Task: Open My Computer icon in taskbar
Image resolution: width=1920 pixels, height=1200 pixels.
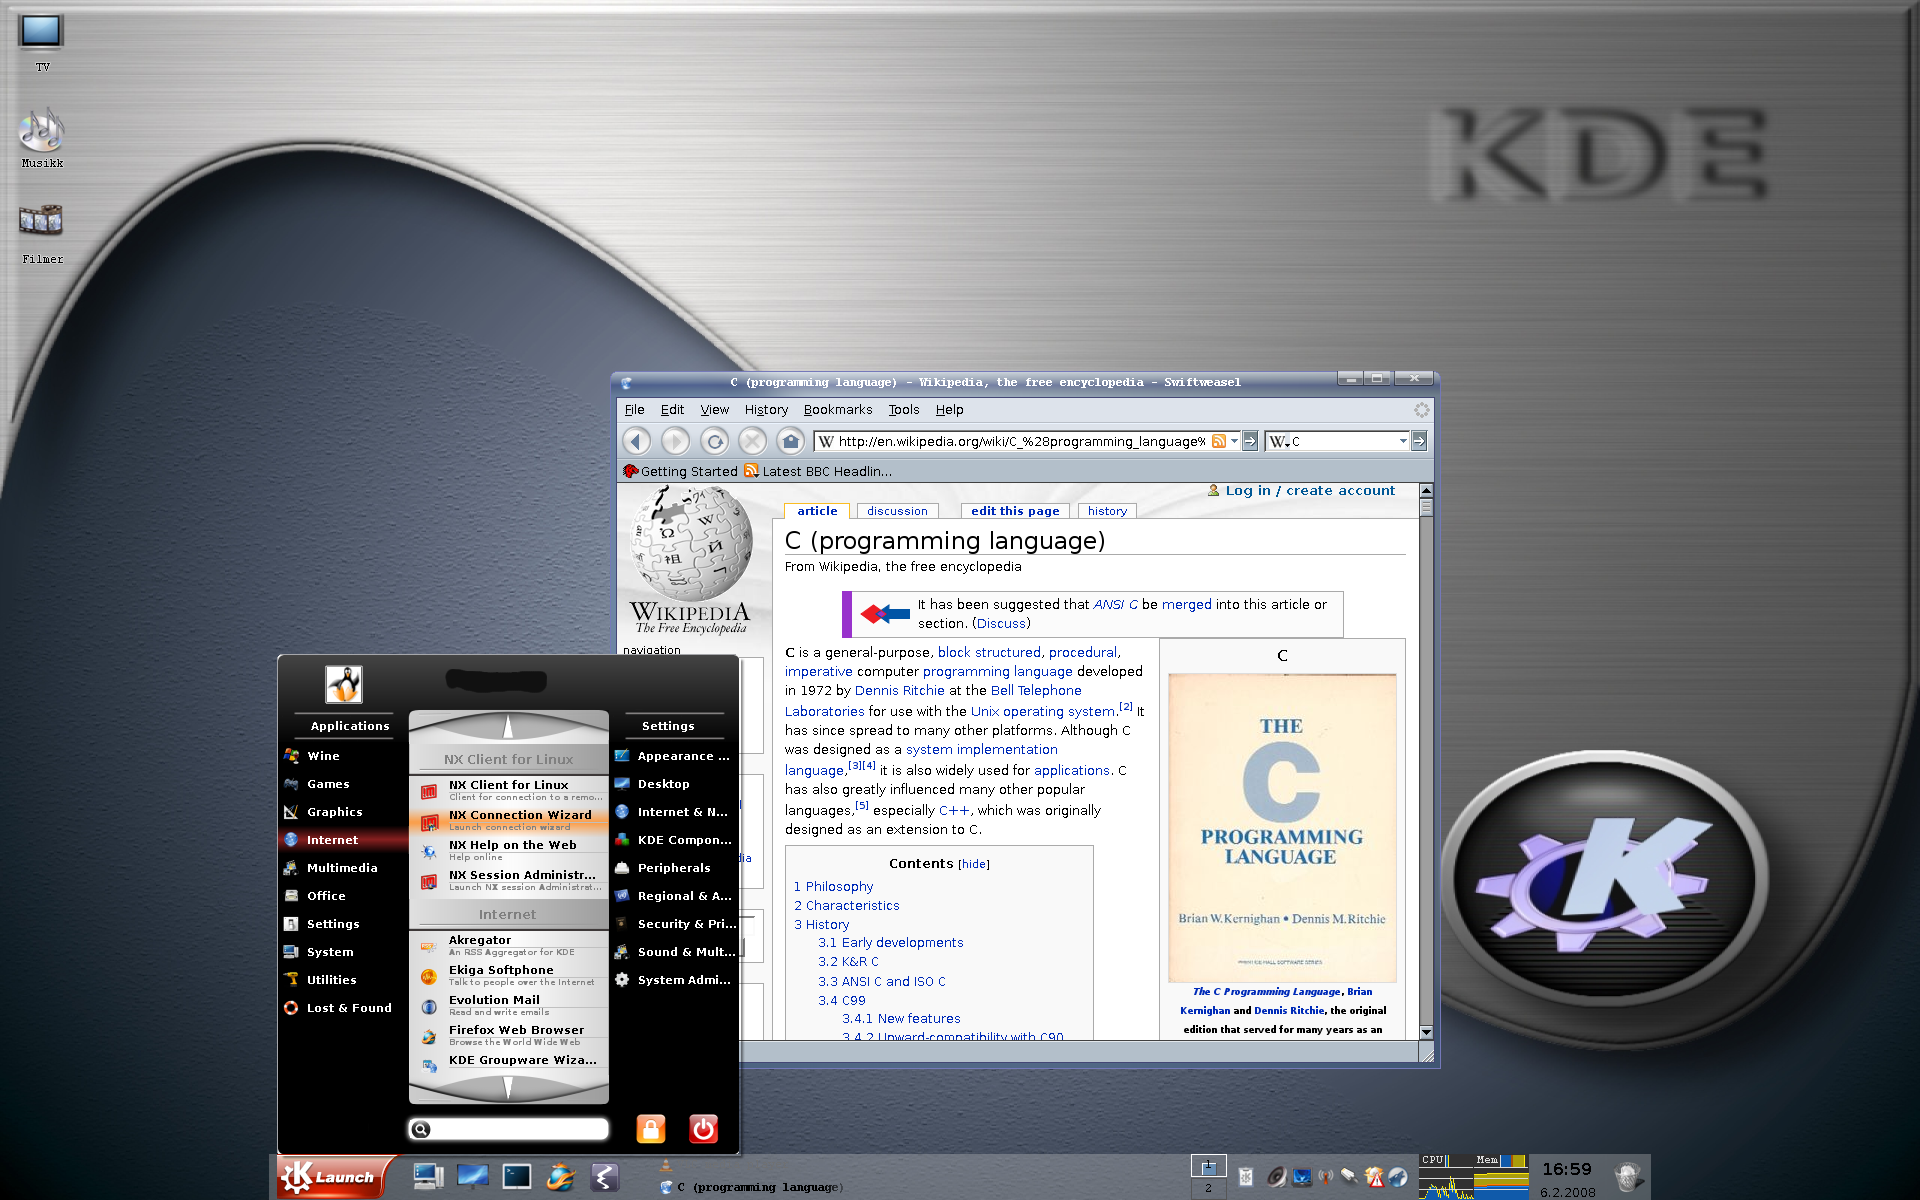Action: pyautogui.click(x=429, y=1177)
